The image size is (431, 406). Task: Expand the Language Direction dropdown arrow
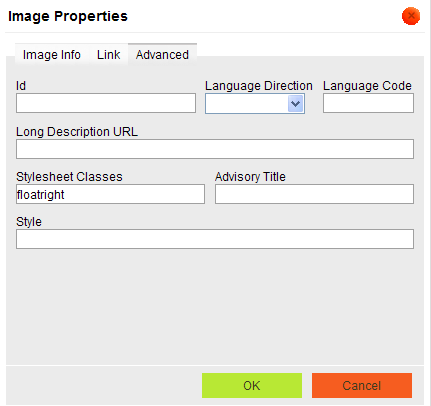(x=295, y=104)
